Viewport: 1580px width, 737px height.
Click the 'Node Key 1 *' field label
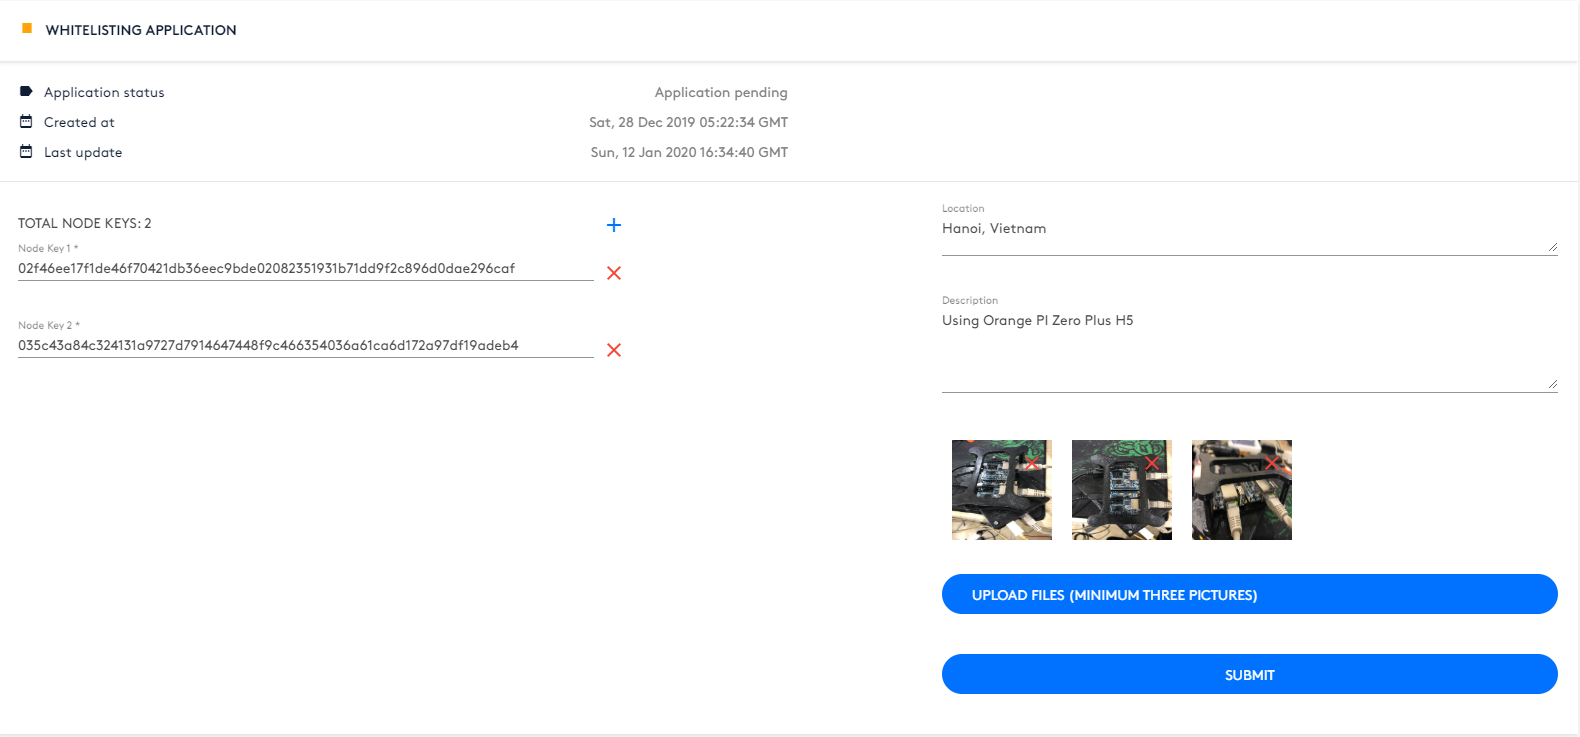coord(48,248)
